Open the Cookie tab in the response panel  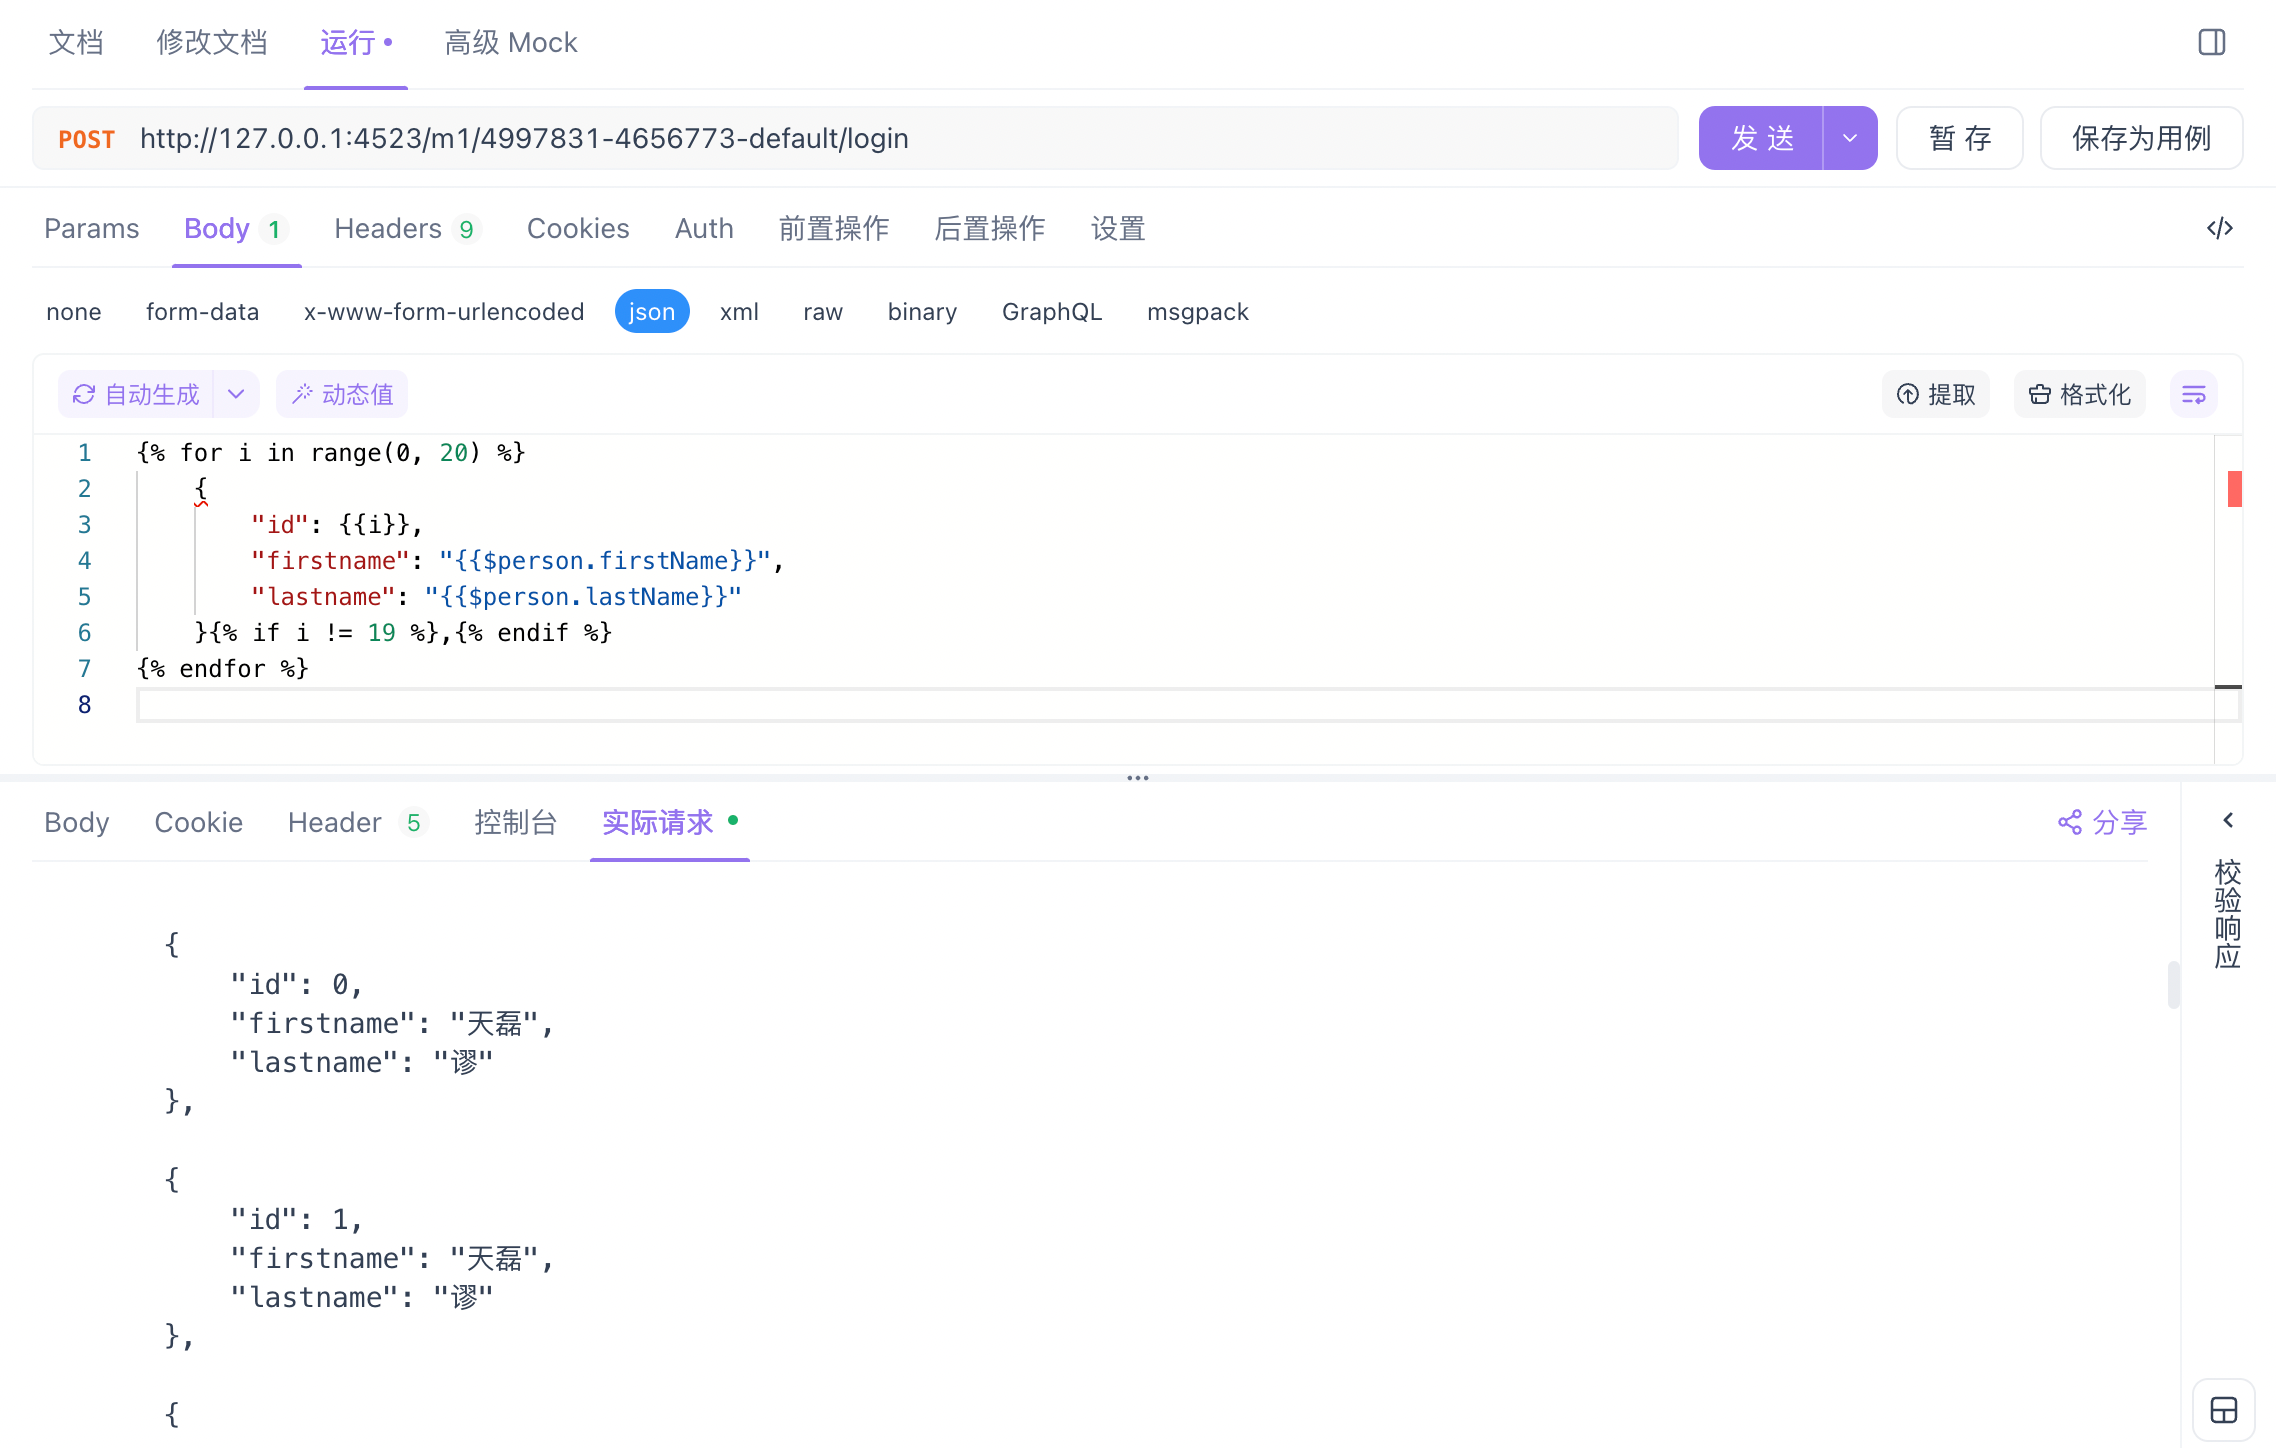click(198, 822)
